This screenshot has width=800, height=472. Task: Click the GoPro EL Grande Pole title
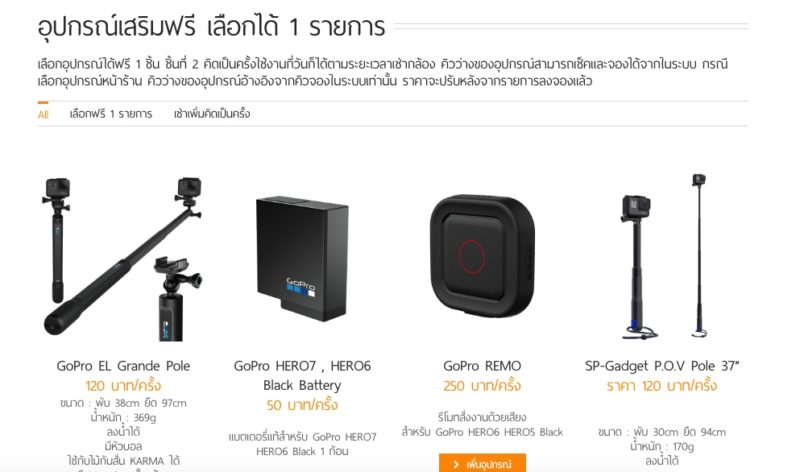coord(123,366)
